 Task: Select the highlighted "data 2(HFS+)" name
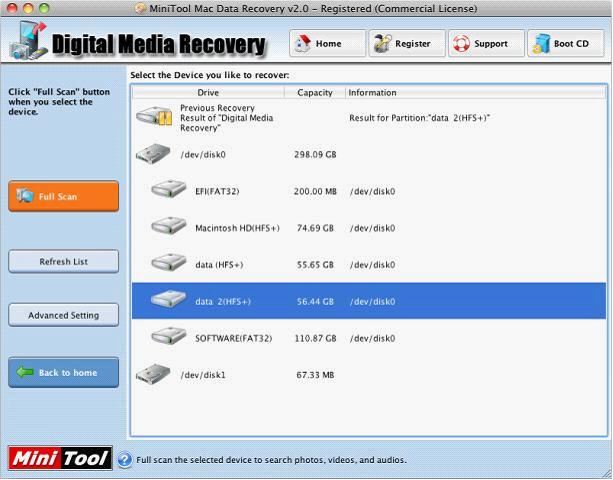point(223,301)
